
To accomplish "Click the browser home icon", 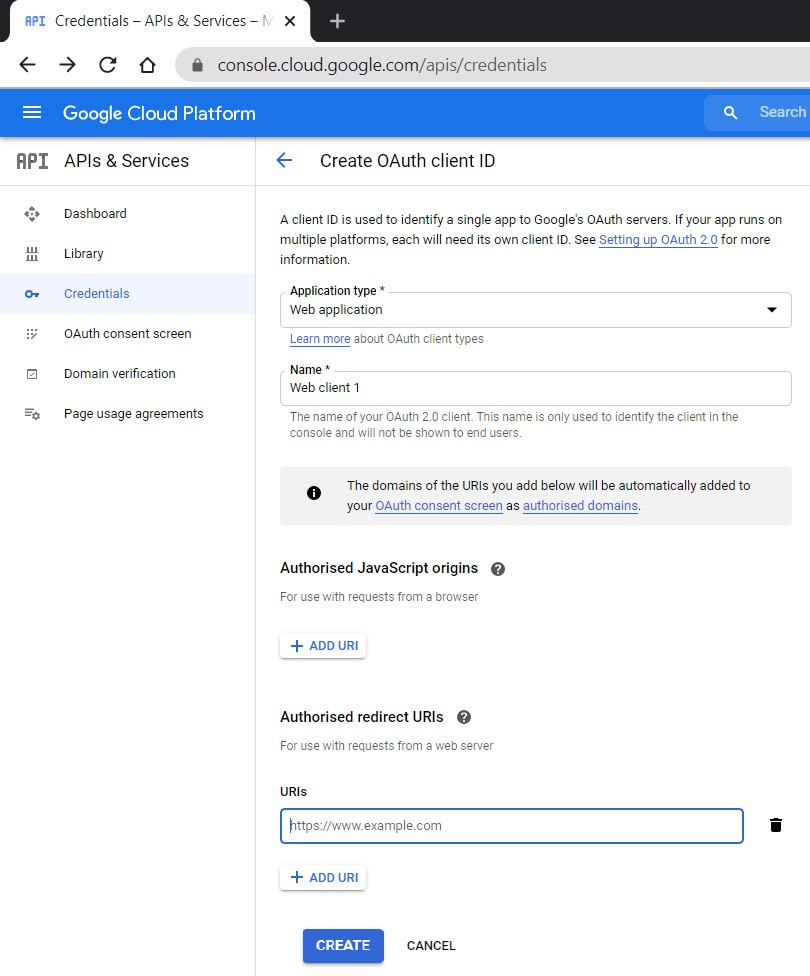I will point(147,65).
